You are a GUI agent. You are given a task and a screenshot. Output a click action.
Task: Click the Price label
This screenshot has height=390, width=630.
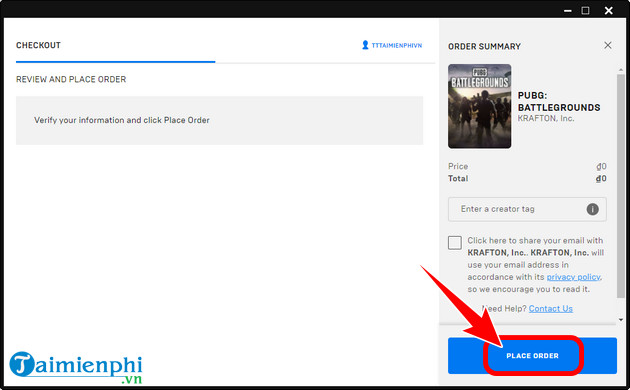pos(458,166)
